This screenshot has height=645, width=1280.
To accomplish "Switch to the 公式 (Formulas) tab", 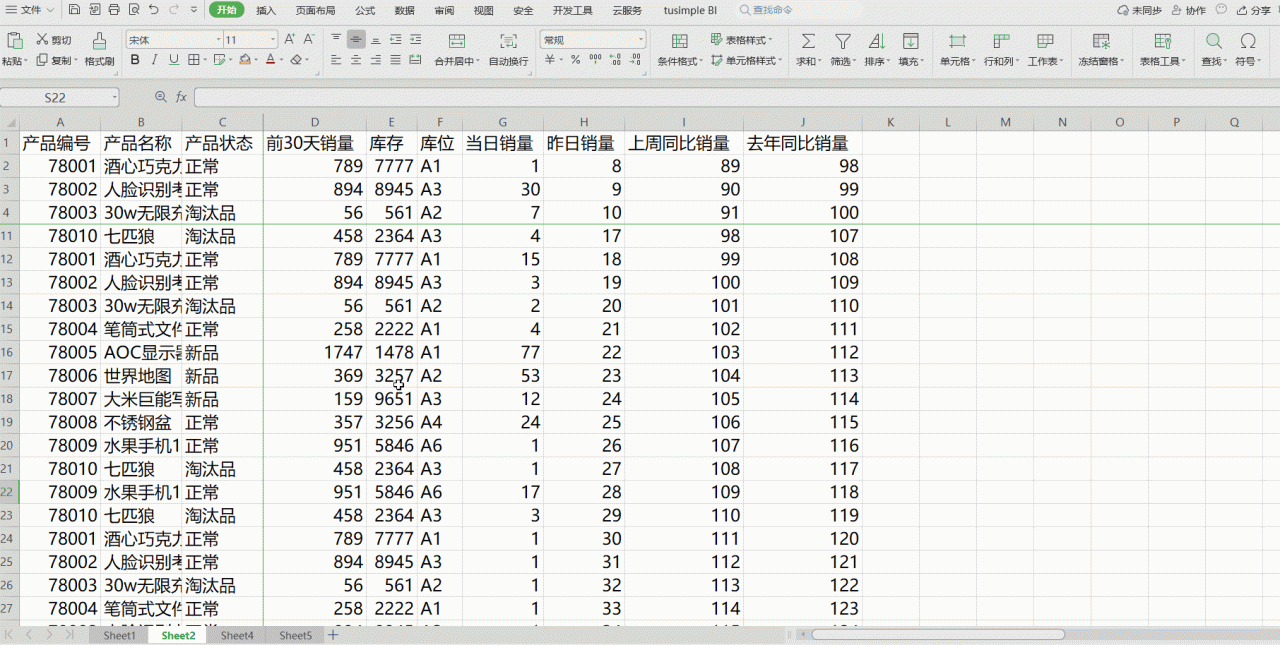I will click(365, 10).
